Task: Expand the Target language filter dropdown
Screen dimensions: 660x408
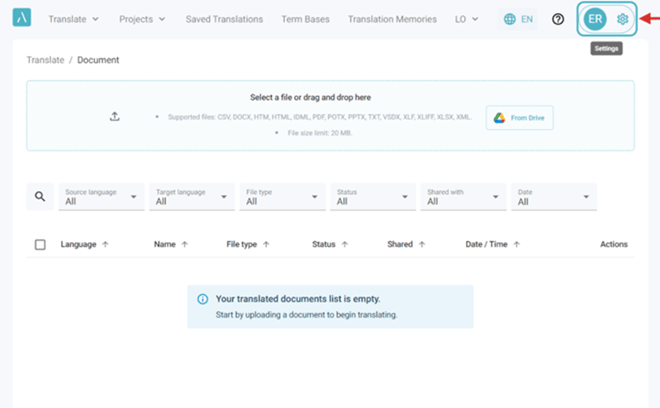Action: click(x=192, y=197)
